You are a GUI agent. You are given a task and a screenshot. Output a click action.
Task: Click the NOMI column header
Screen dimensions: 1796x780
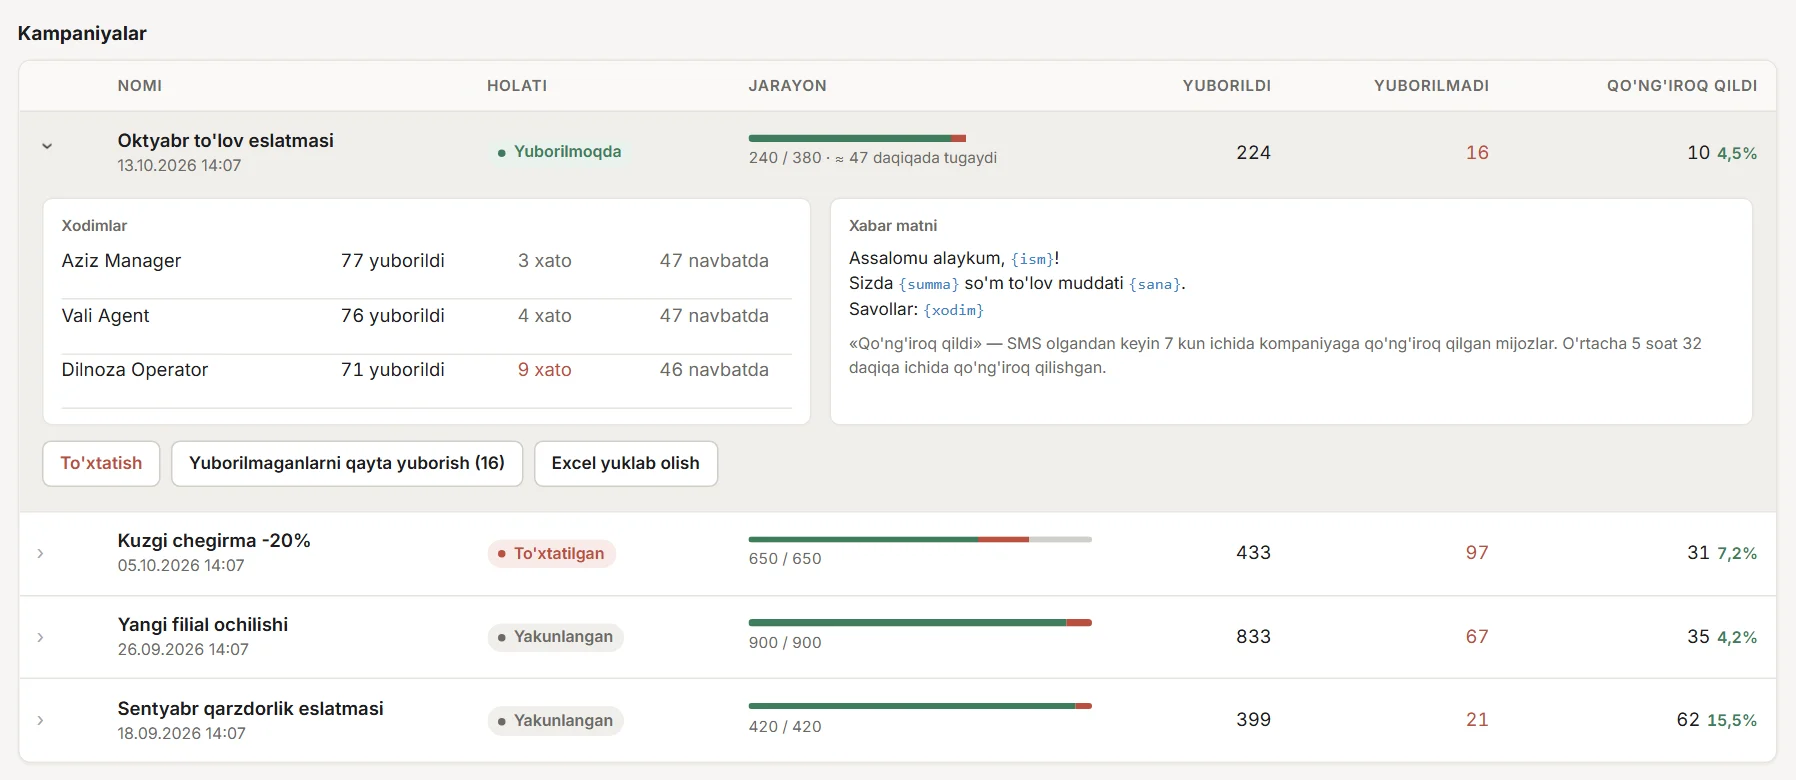tap(140, 86)
